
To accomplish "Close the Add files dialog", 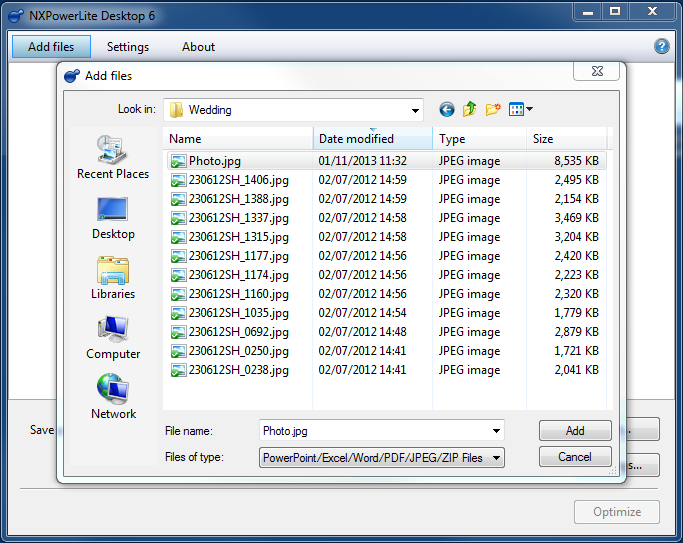I will pos(597,71).
